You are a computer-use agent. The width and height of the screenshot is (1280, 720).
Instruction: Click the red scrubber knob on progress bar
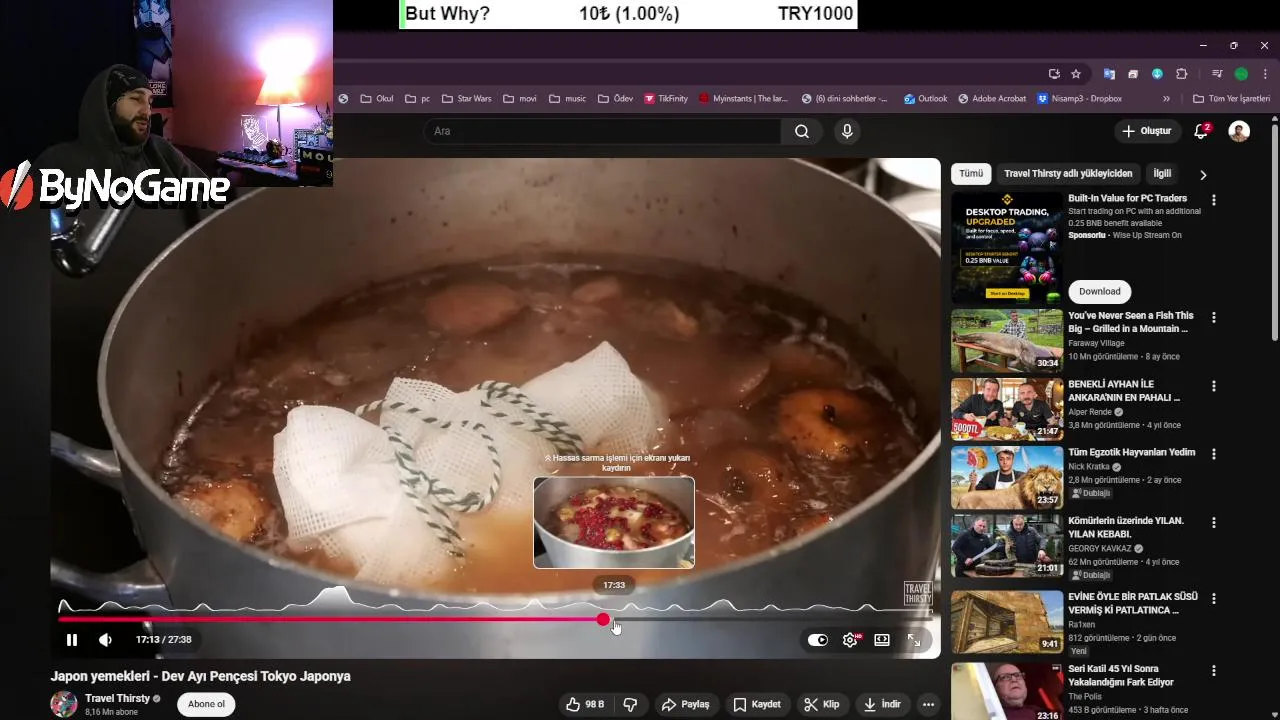[603, 620]
